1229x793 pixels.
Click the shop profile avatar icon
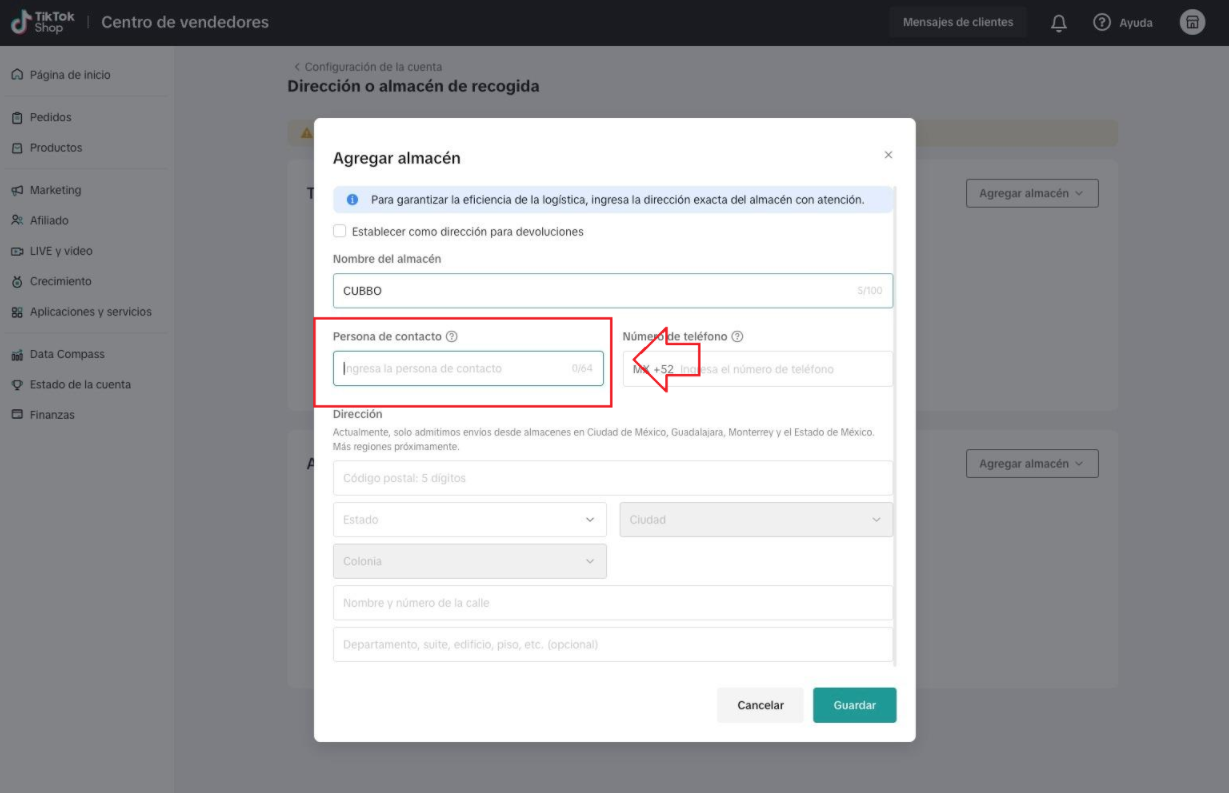[1192, 22]
